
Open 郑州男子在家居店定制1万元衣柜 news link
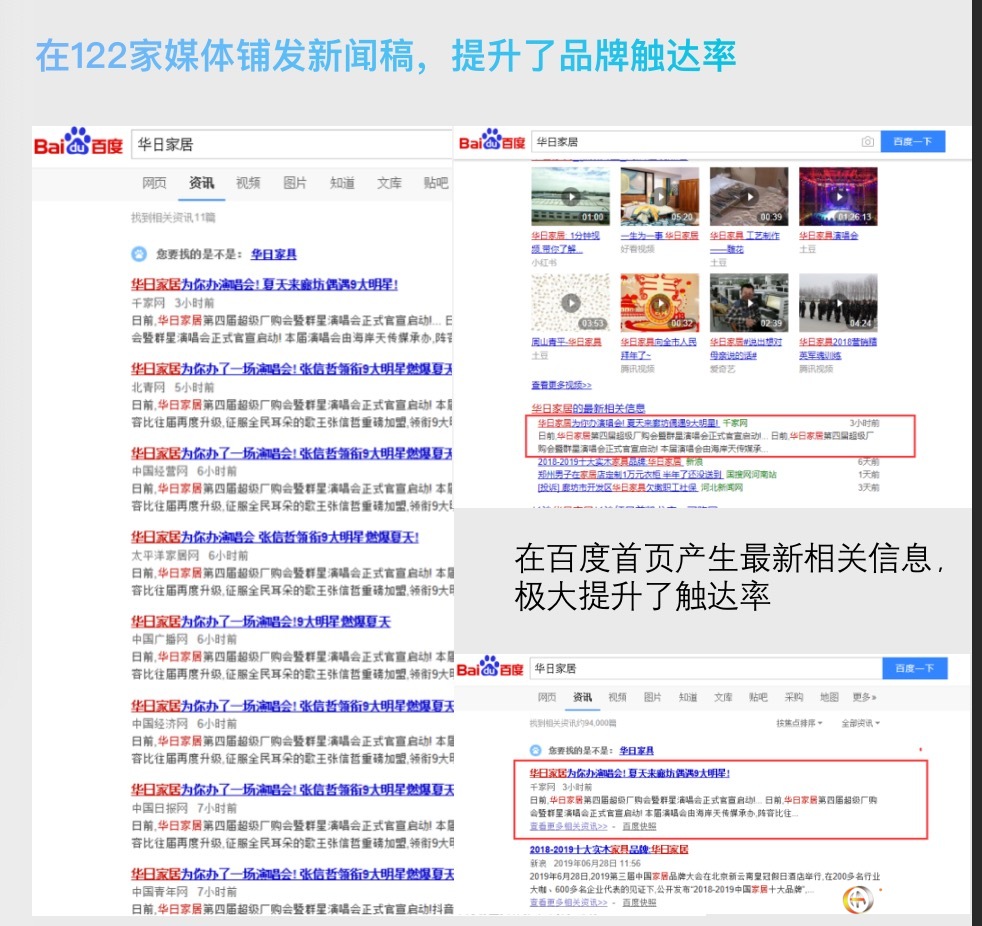tap(630, 475)
